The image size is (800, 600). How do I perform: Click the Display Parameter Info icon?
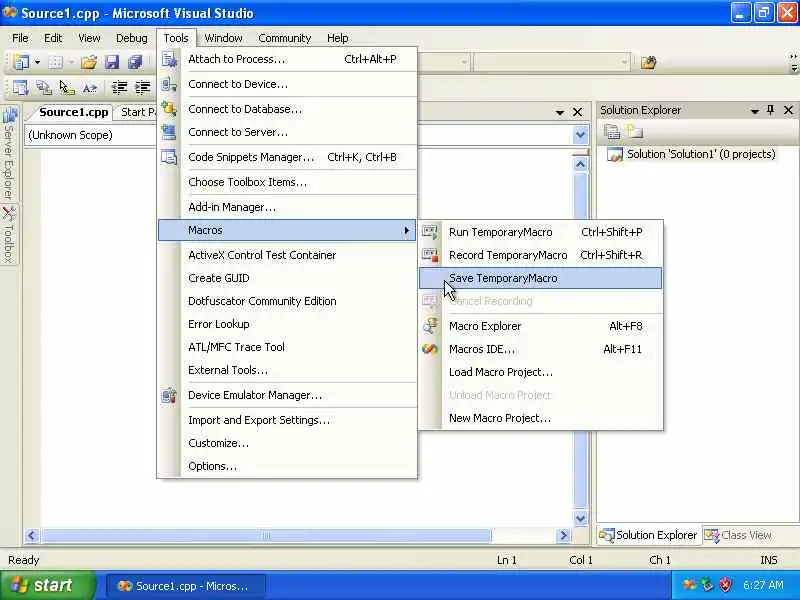[44, 88]
